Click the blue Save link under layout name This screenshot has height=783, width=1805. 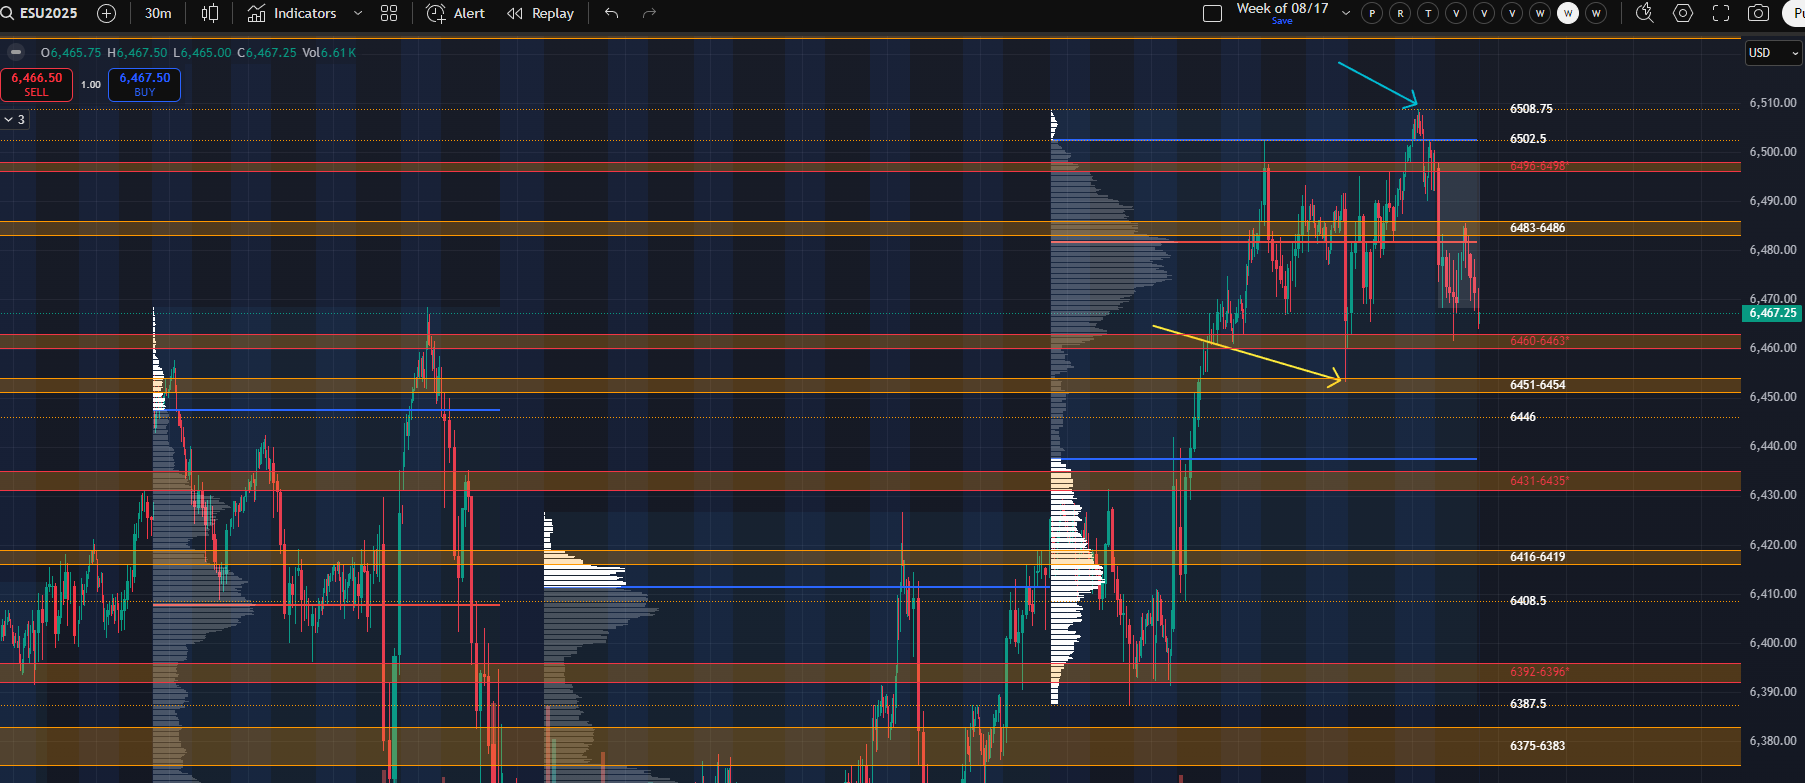[1282, 21]
